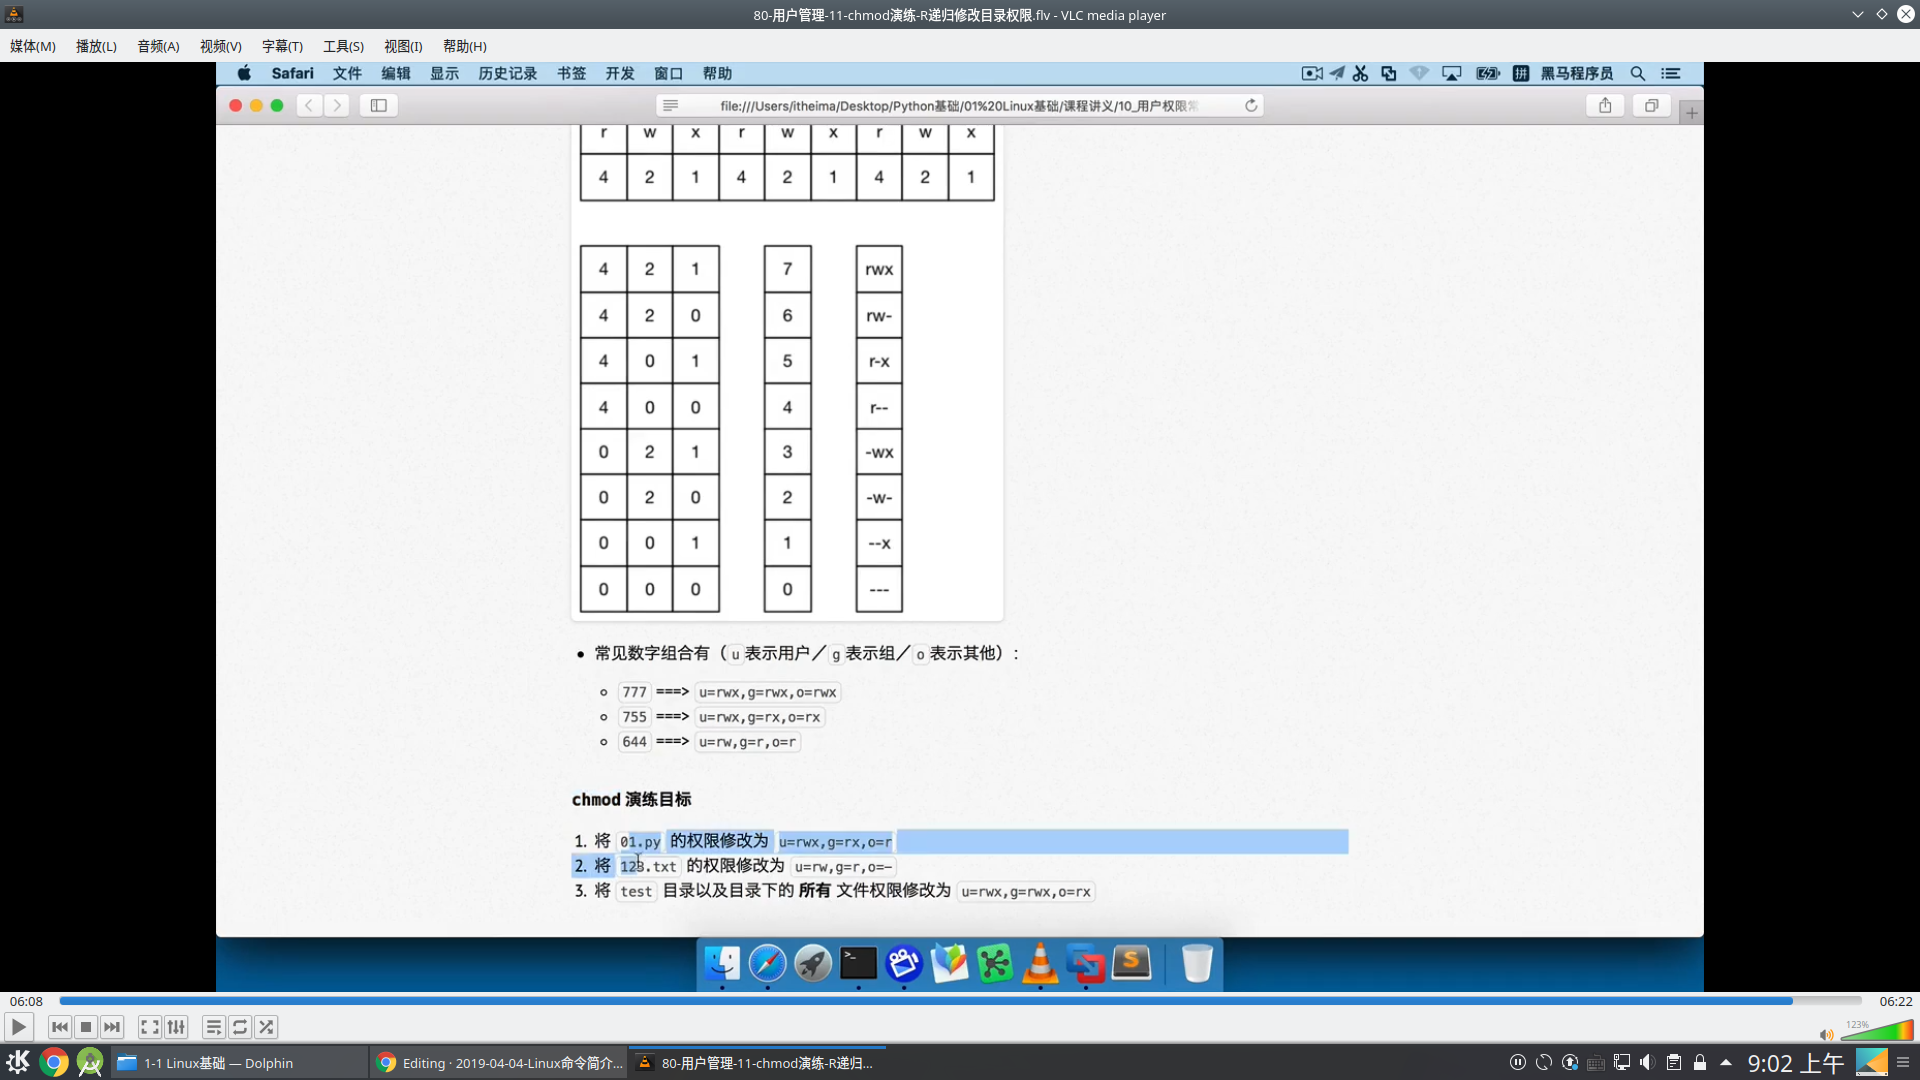
Task: Open the 工具(S) menu in VLC
Action: click(342, 46)
